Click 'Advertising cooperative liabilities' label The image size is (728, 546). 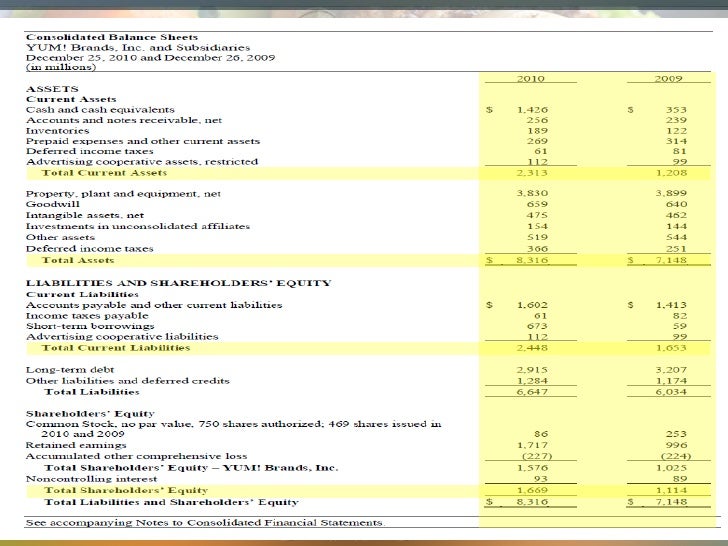click(x=122, y=337)
